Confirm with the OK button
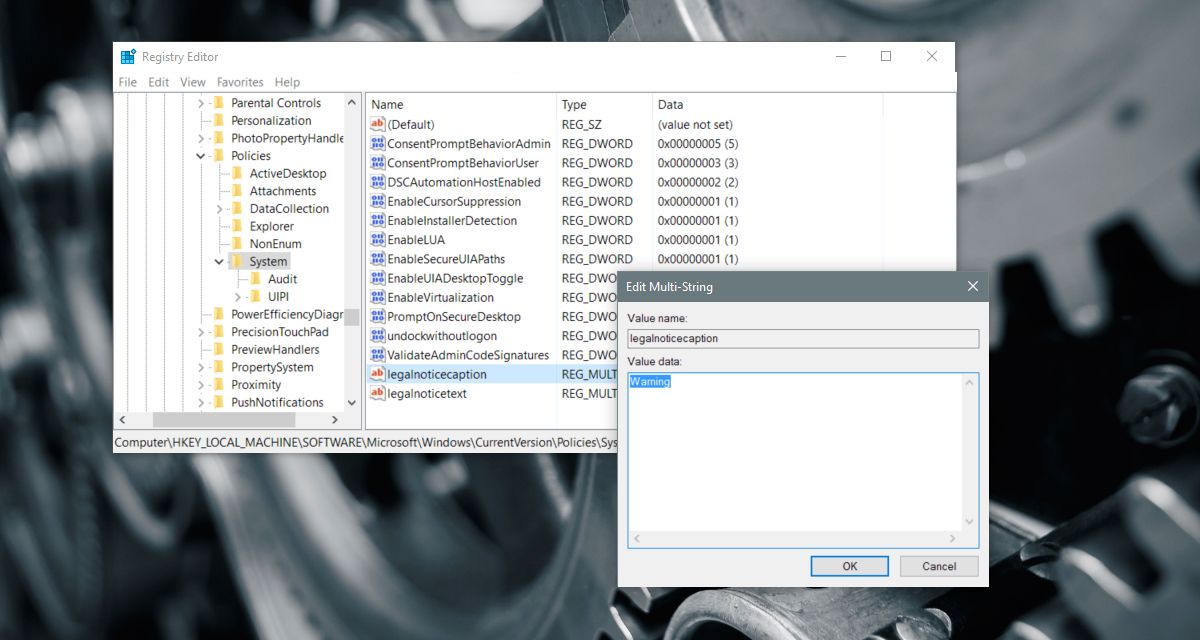 (x=849, y=566)
